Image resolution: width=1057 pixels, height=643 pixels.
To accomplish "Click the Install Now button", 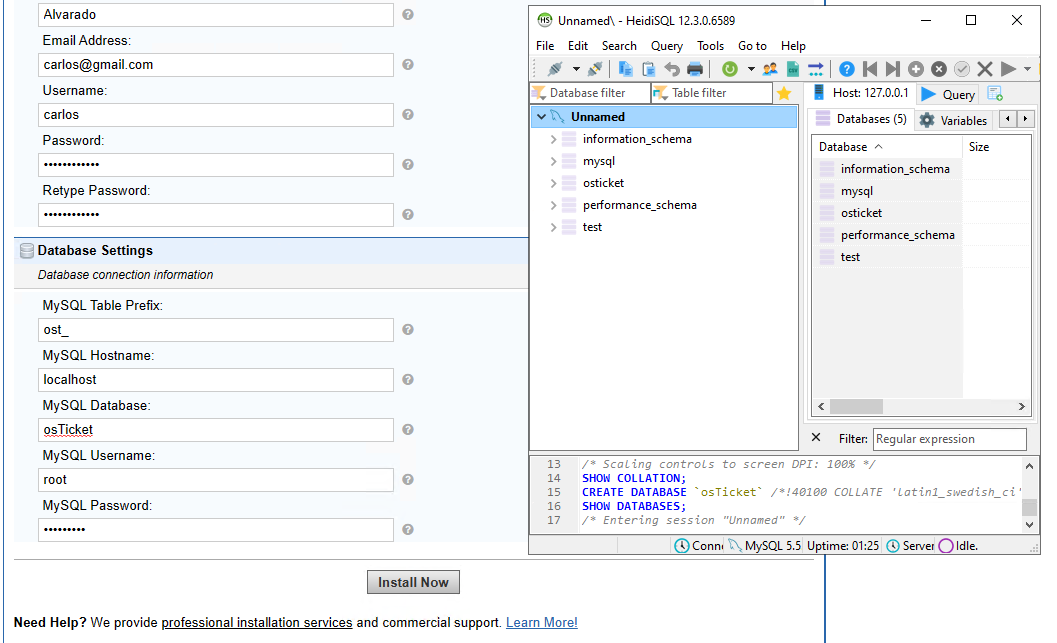I will [x=413, y=581].
